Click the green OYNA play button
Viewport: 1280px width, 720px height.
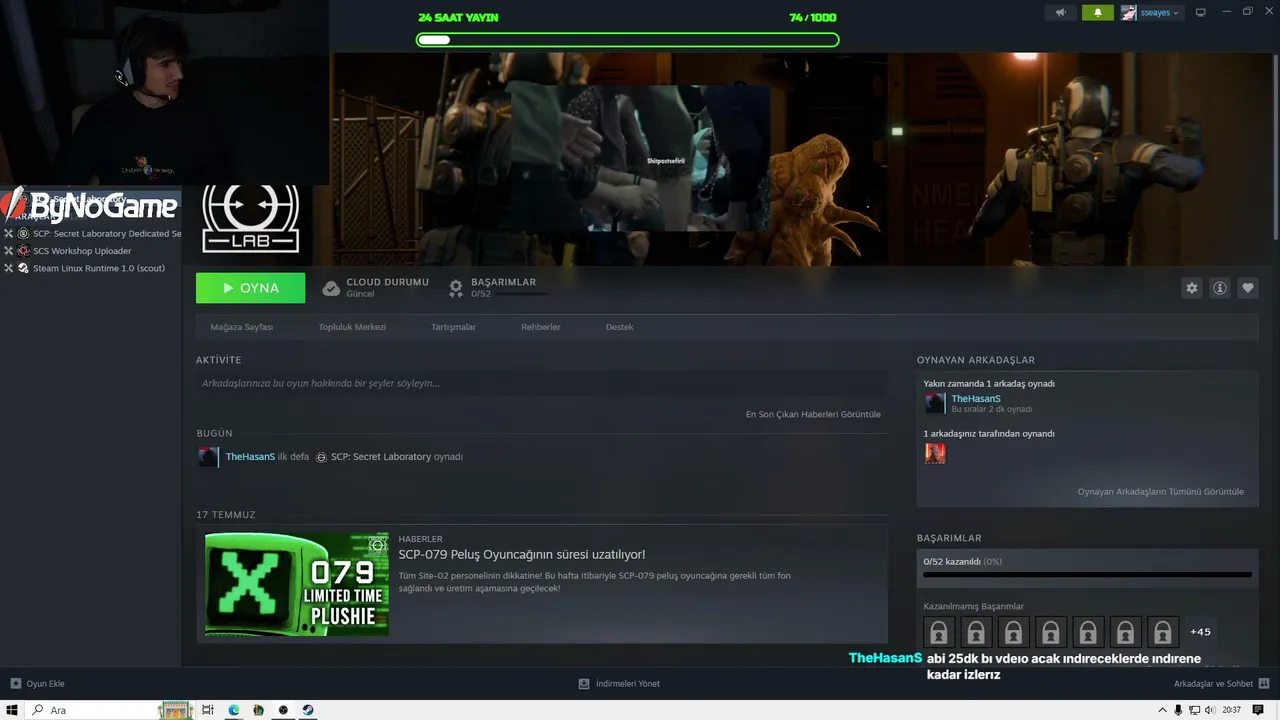click(x=251, y=288)
